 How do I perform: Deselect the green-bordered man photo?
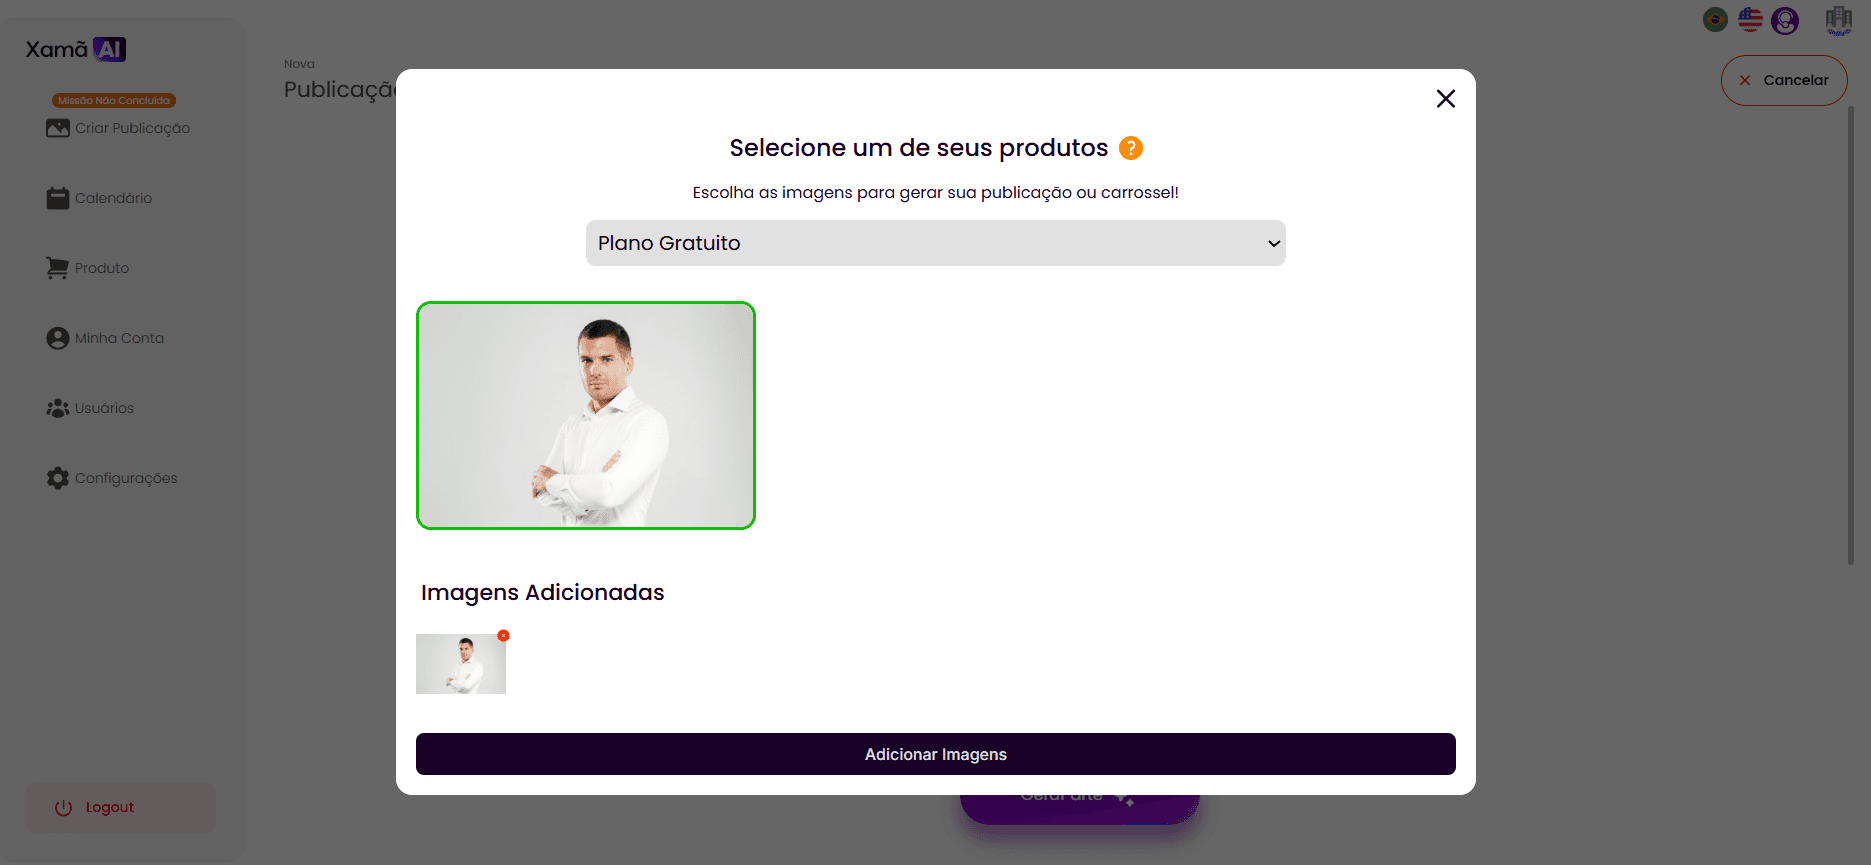coord(585,415)
